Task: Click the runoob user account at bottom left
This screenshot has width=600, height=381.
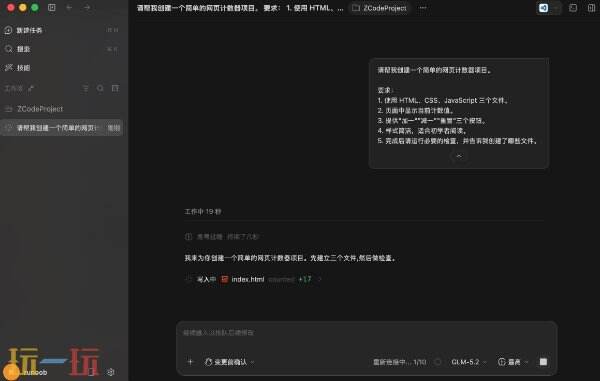Action: [x=27, y=372]
